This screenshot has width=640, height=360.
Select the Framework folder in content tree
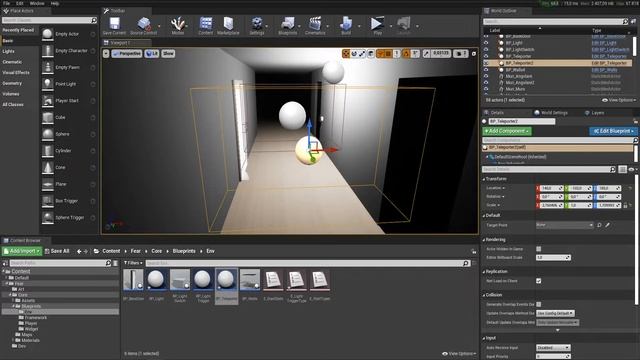36,318
